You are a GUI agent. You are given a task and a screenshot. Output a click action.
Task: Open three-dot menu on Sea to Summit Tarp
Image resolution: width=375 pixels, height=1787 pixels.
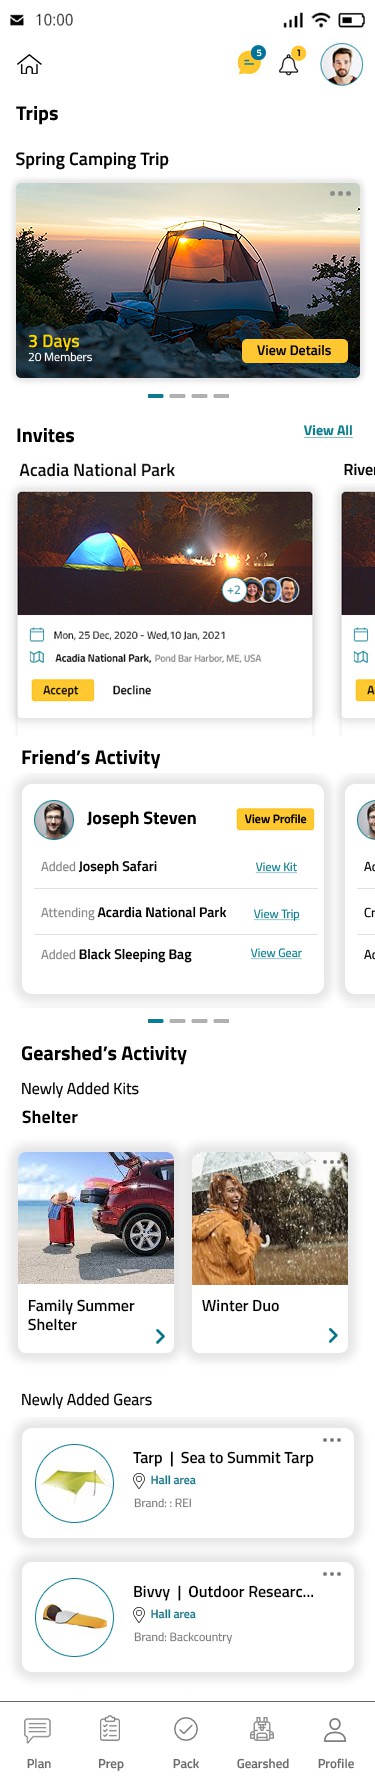click(x=332, y=1440)
